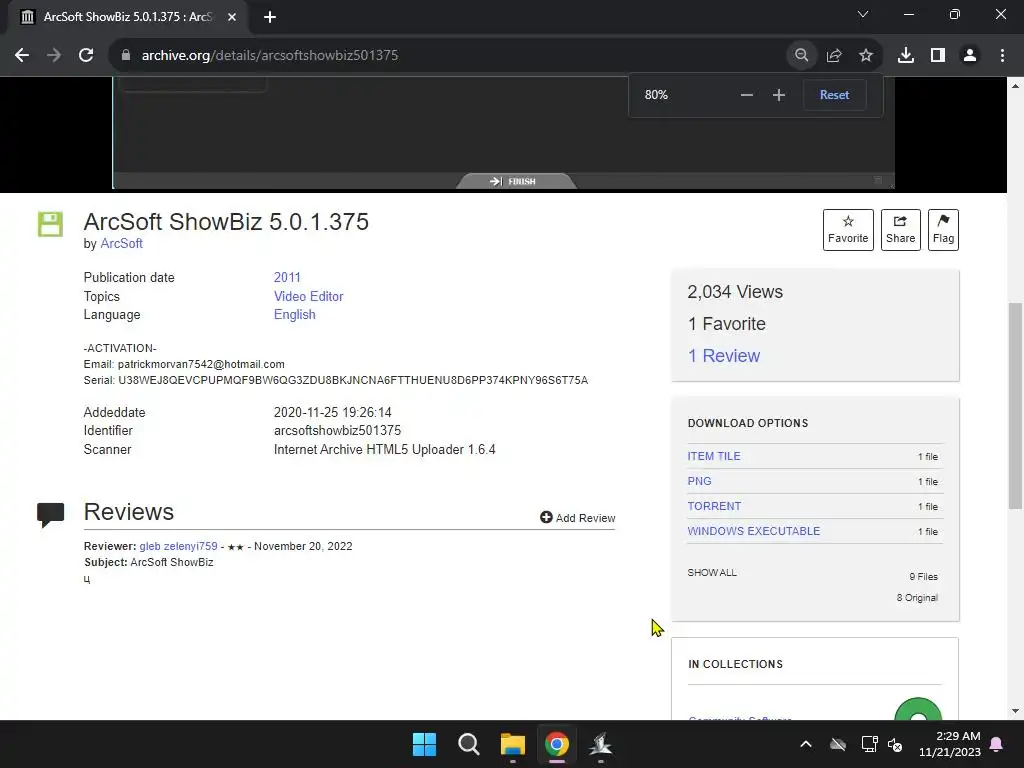Open the notification bell

[x=997, y=744]
